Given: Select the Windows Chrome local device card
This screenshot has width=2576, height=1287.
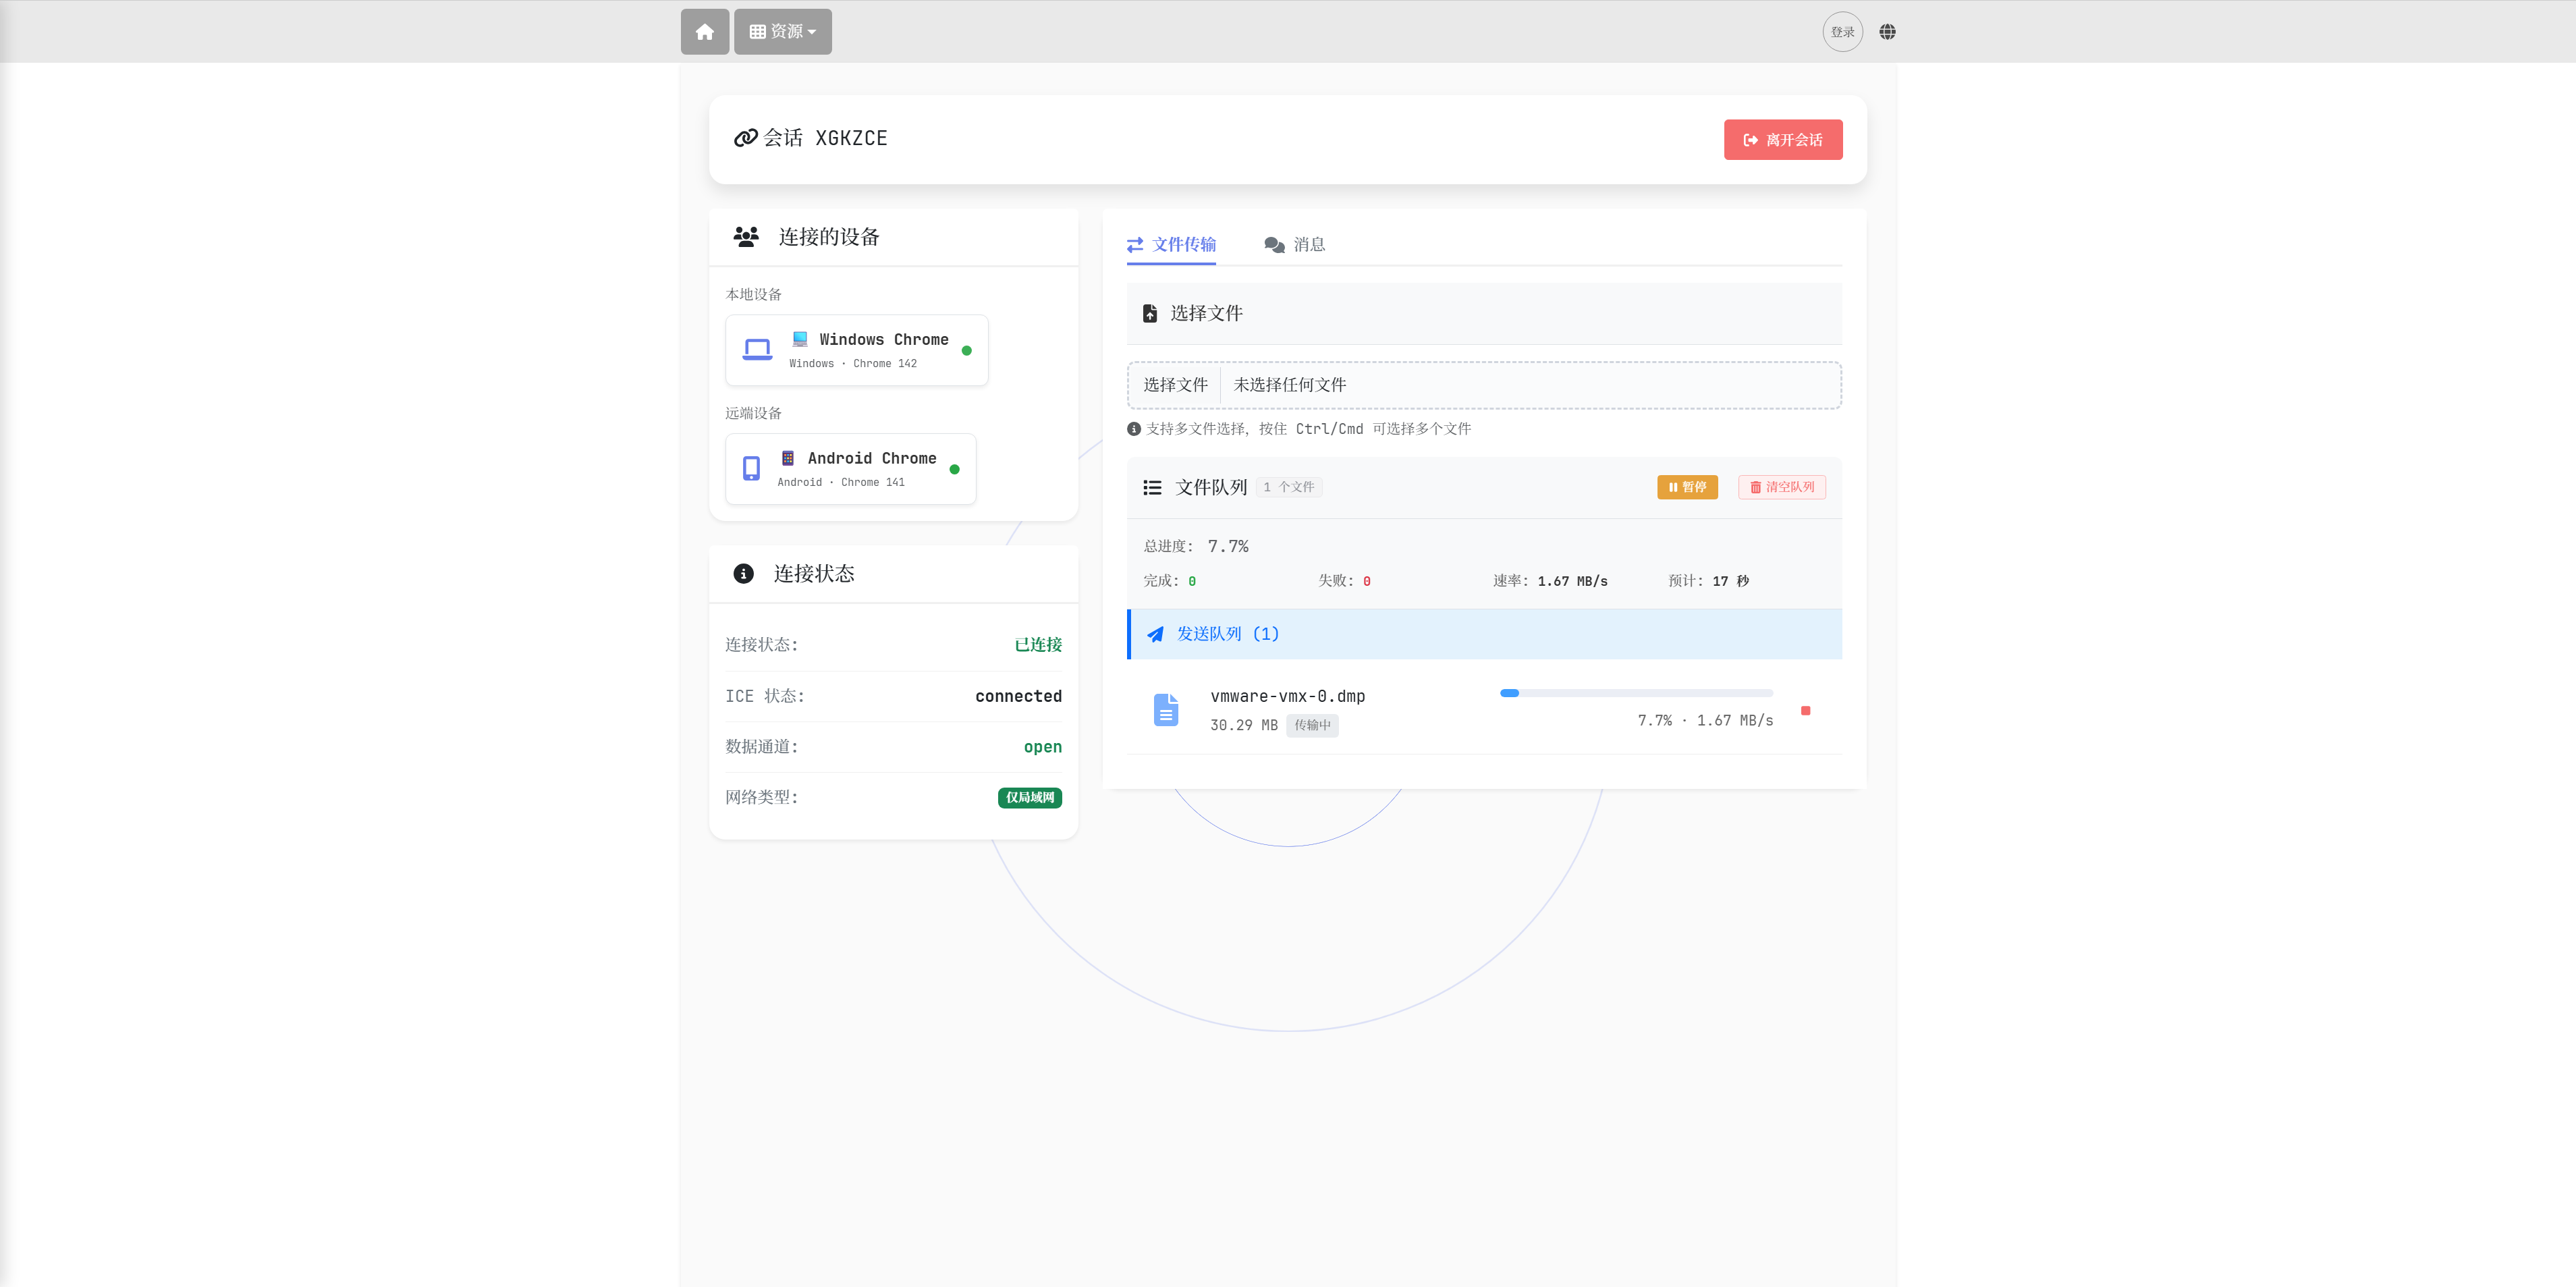Looking at the screenshot, I should (x=856, y=350).
